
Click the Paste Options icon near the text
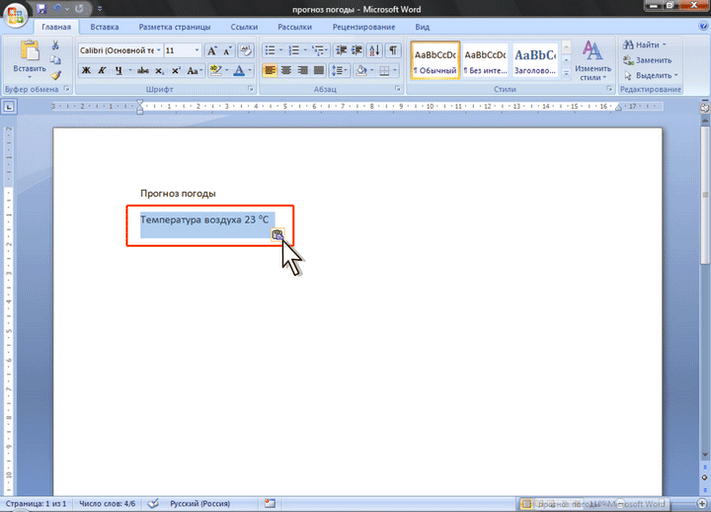point(277,234)
